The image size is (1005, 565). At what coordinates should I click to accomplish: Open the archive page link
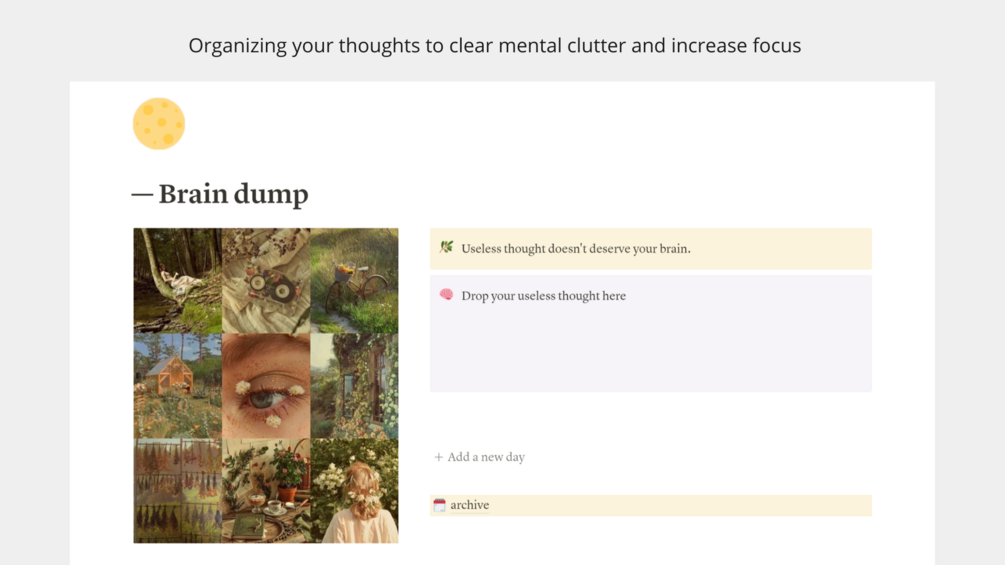pos(469,505)
